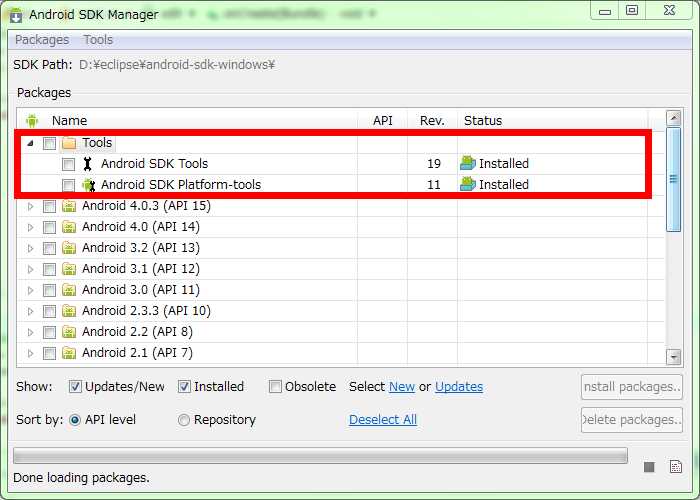Screen dimensions: 700x500
Task: Click the Android SDK Platform-tools robot wrench icon
Action: (89, 185)
